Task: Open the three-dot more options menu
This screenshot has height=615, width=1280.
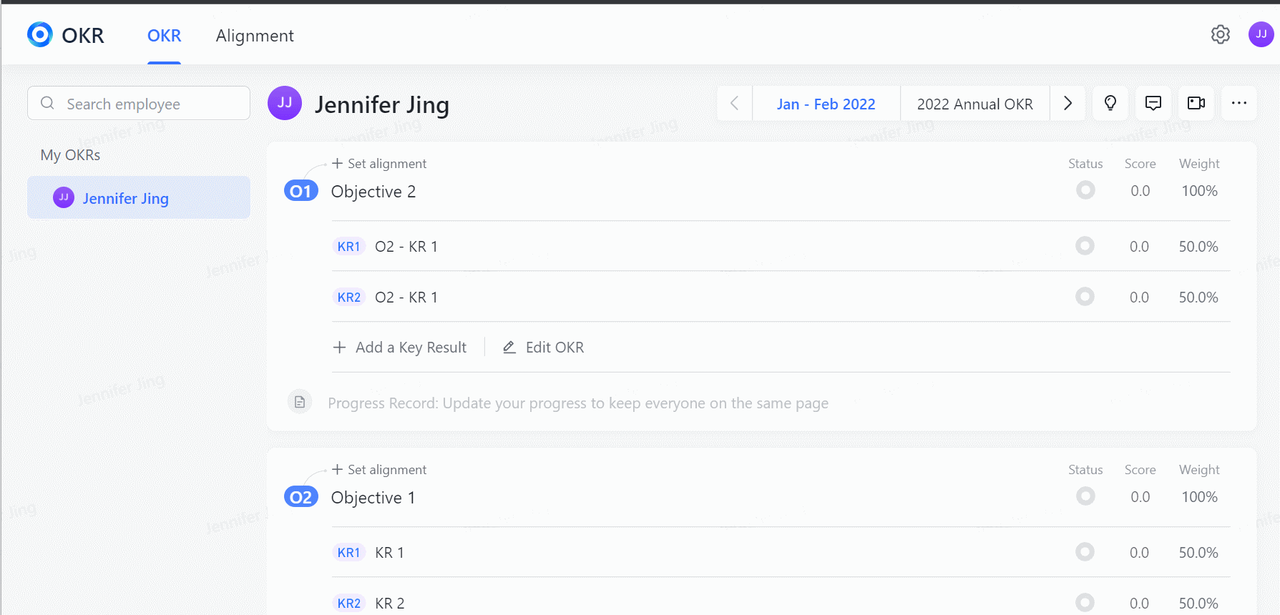Action: point(1239,103)
